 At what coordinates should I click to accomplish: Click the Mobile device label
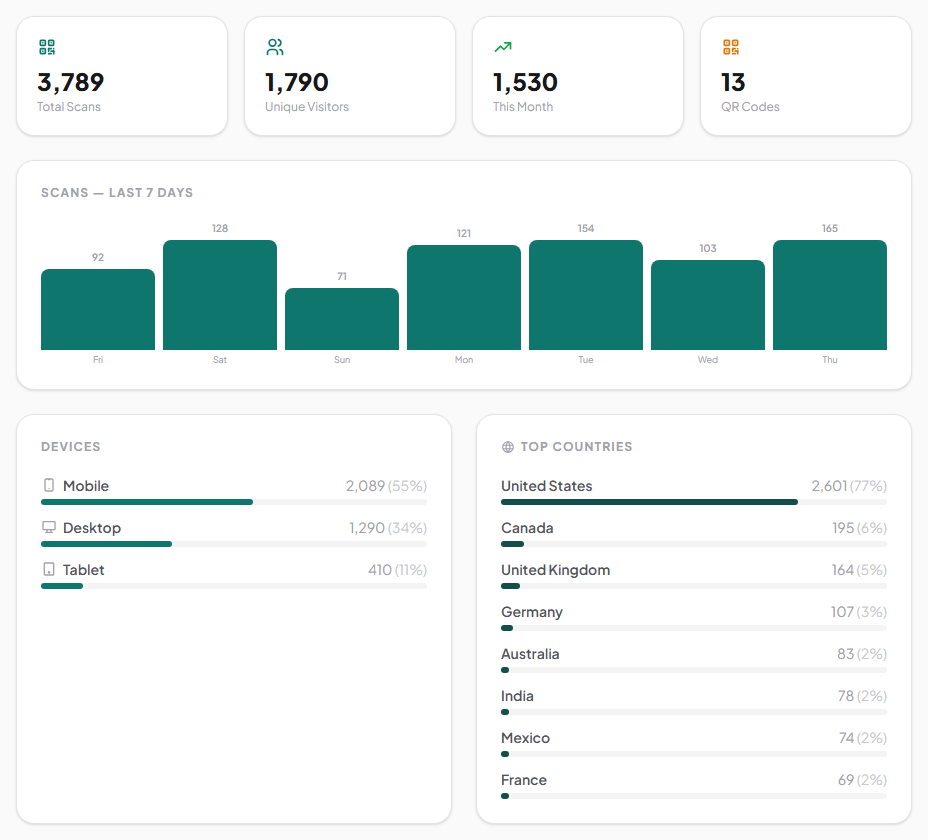(86, 486)
